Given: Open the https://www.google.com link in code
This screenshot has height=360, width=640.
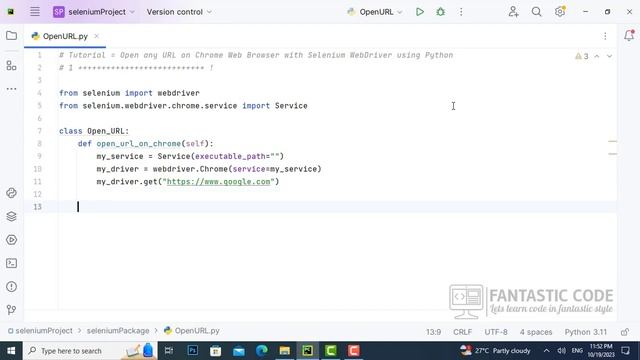Looking at the screenshot, I should point(219,182).
